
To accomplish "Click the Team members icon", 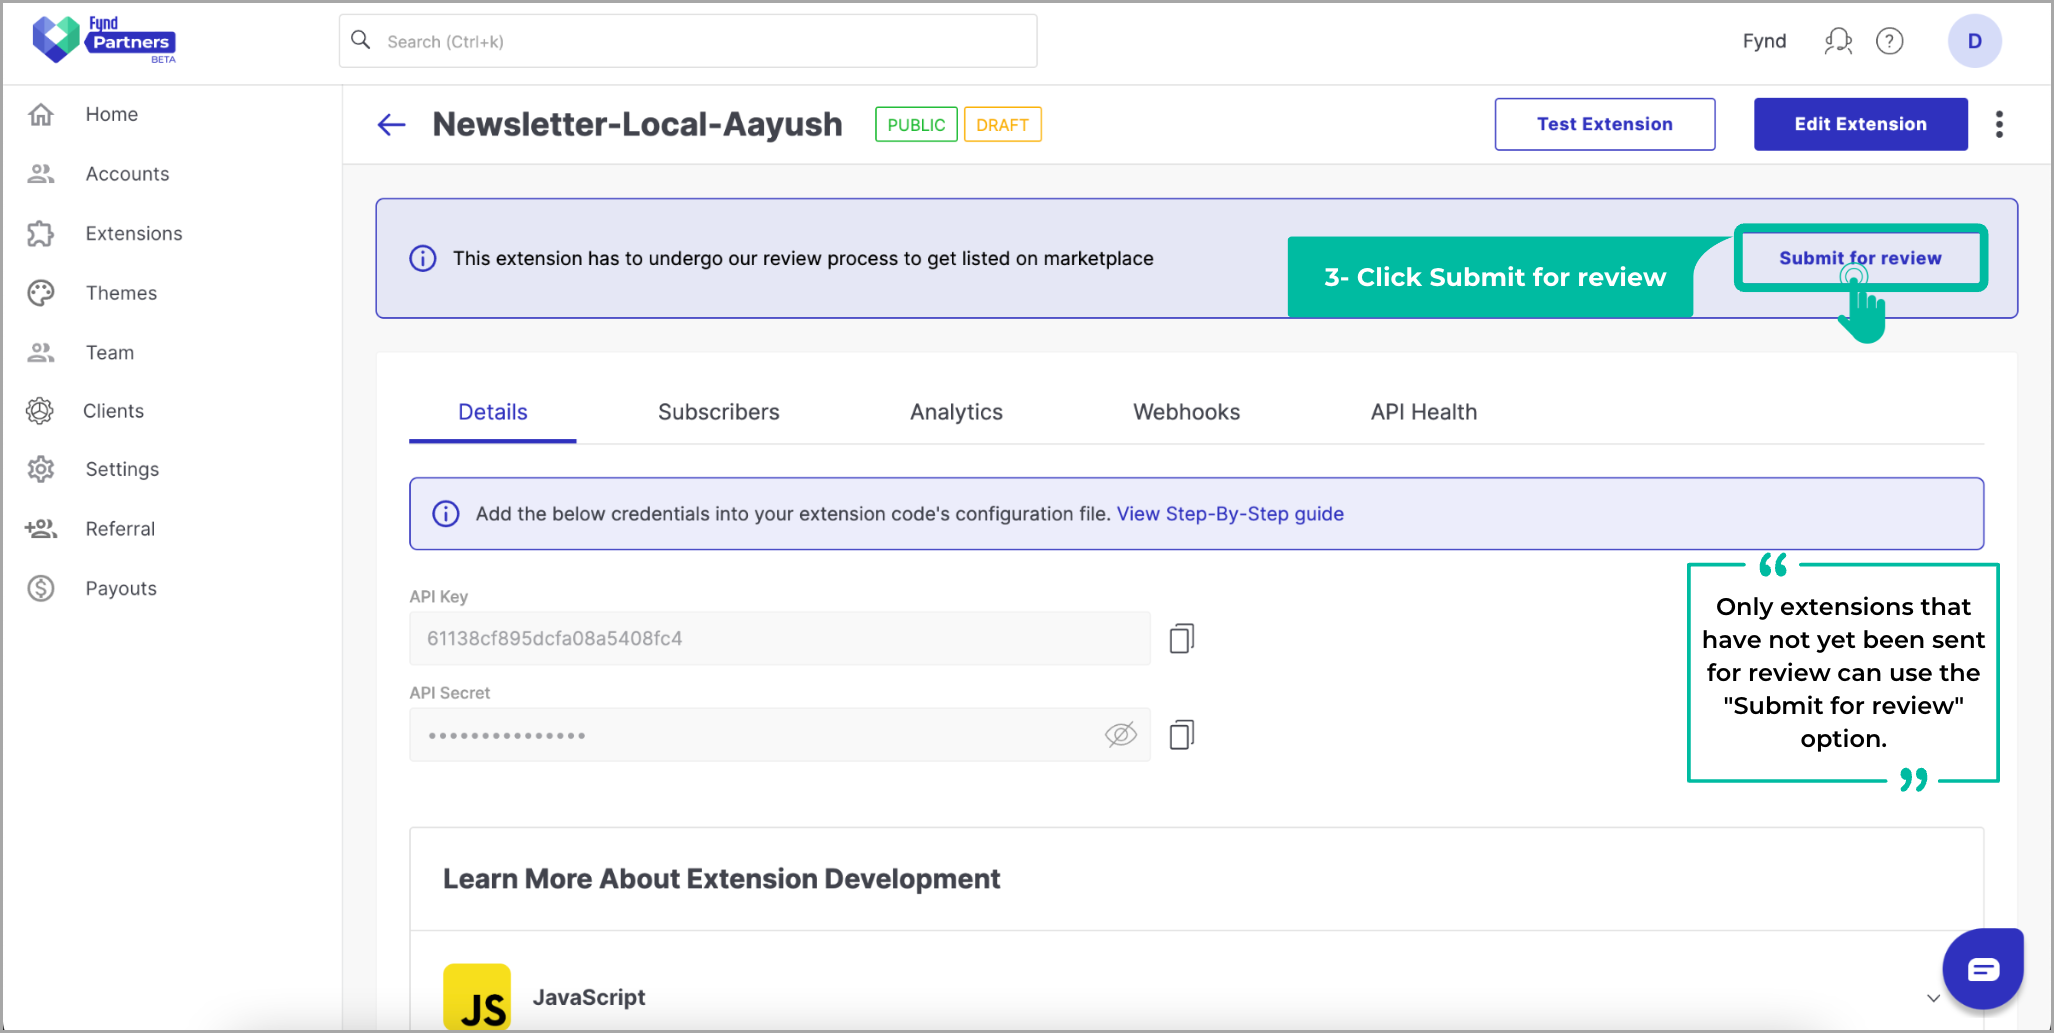I will pyautogui.click(x=41, y=352).
